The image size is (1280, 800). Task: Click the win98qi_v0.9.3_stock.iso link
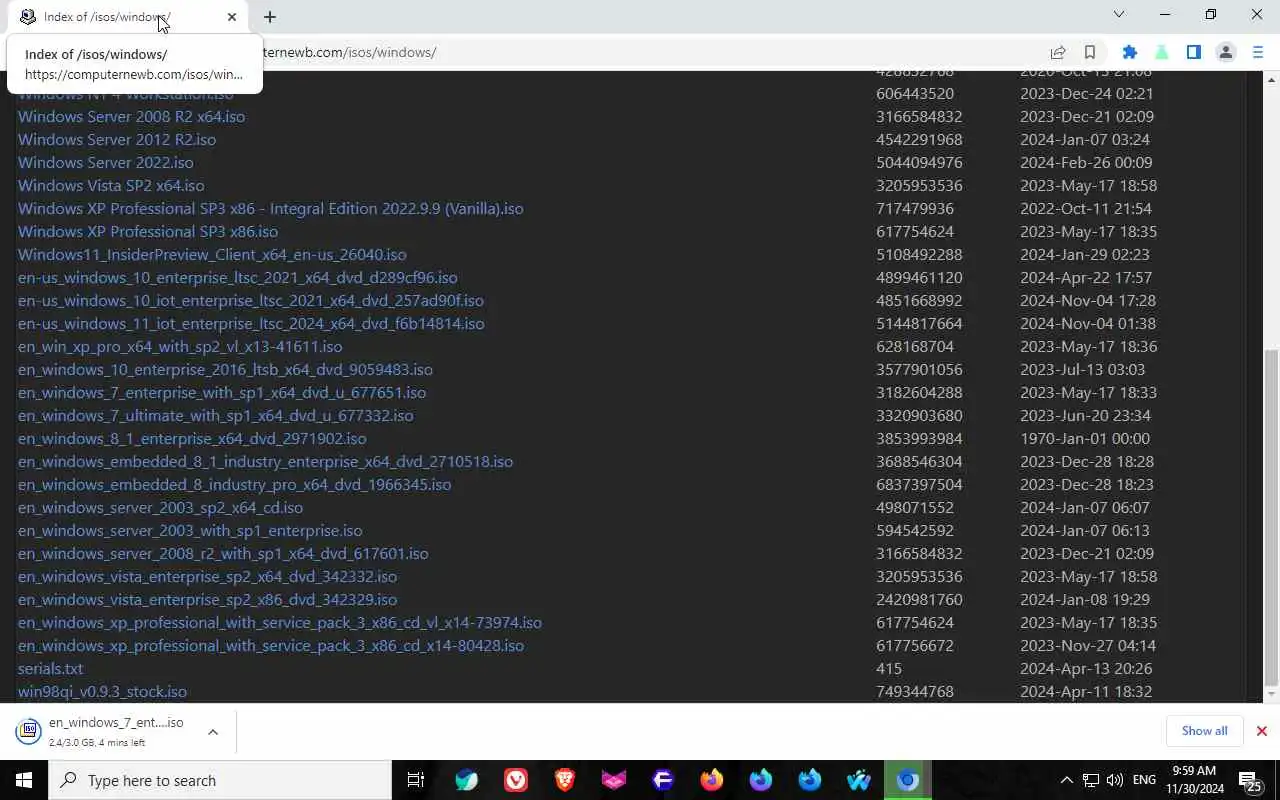coord(102,691)
